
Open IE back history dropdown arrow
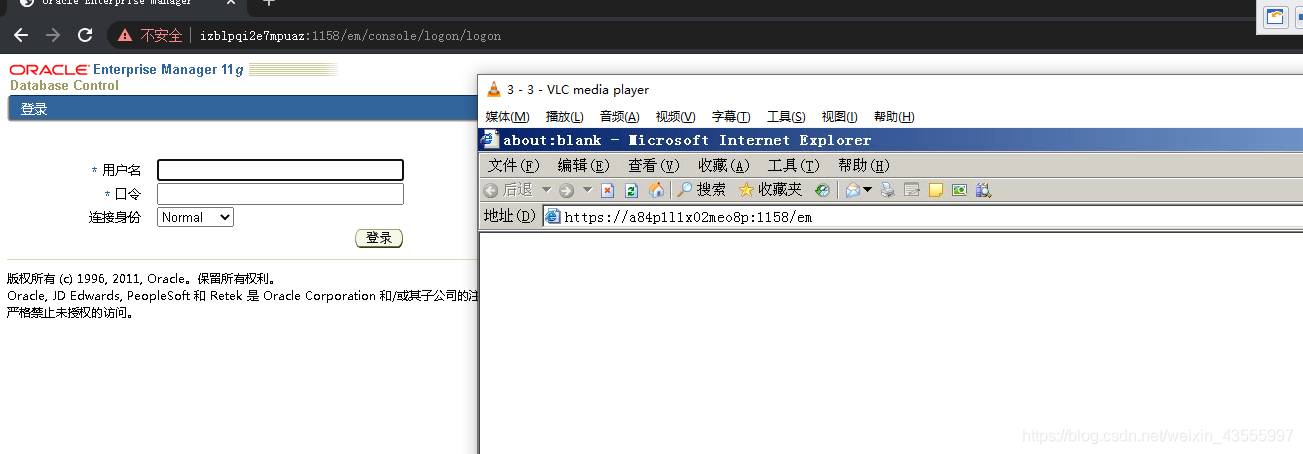(546, 190)
